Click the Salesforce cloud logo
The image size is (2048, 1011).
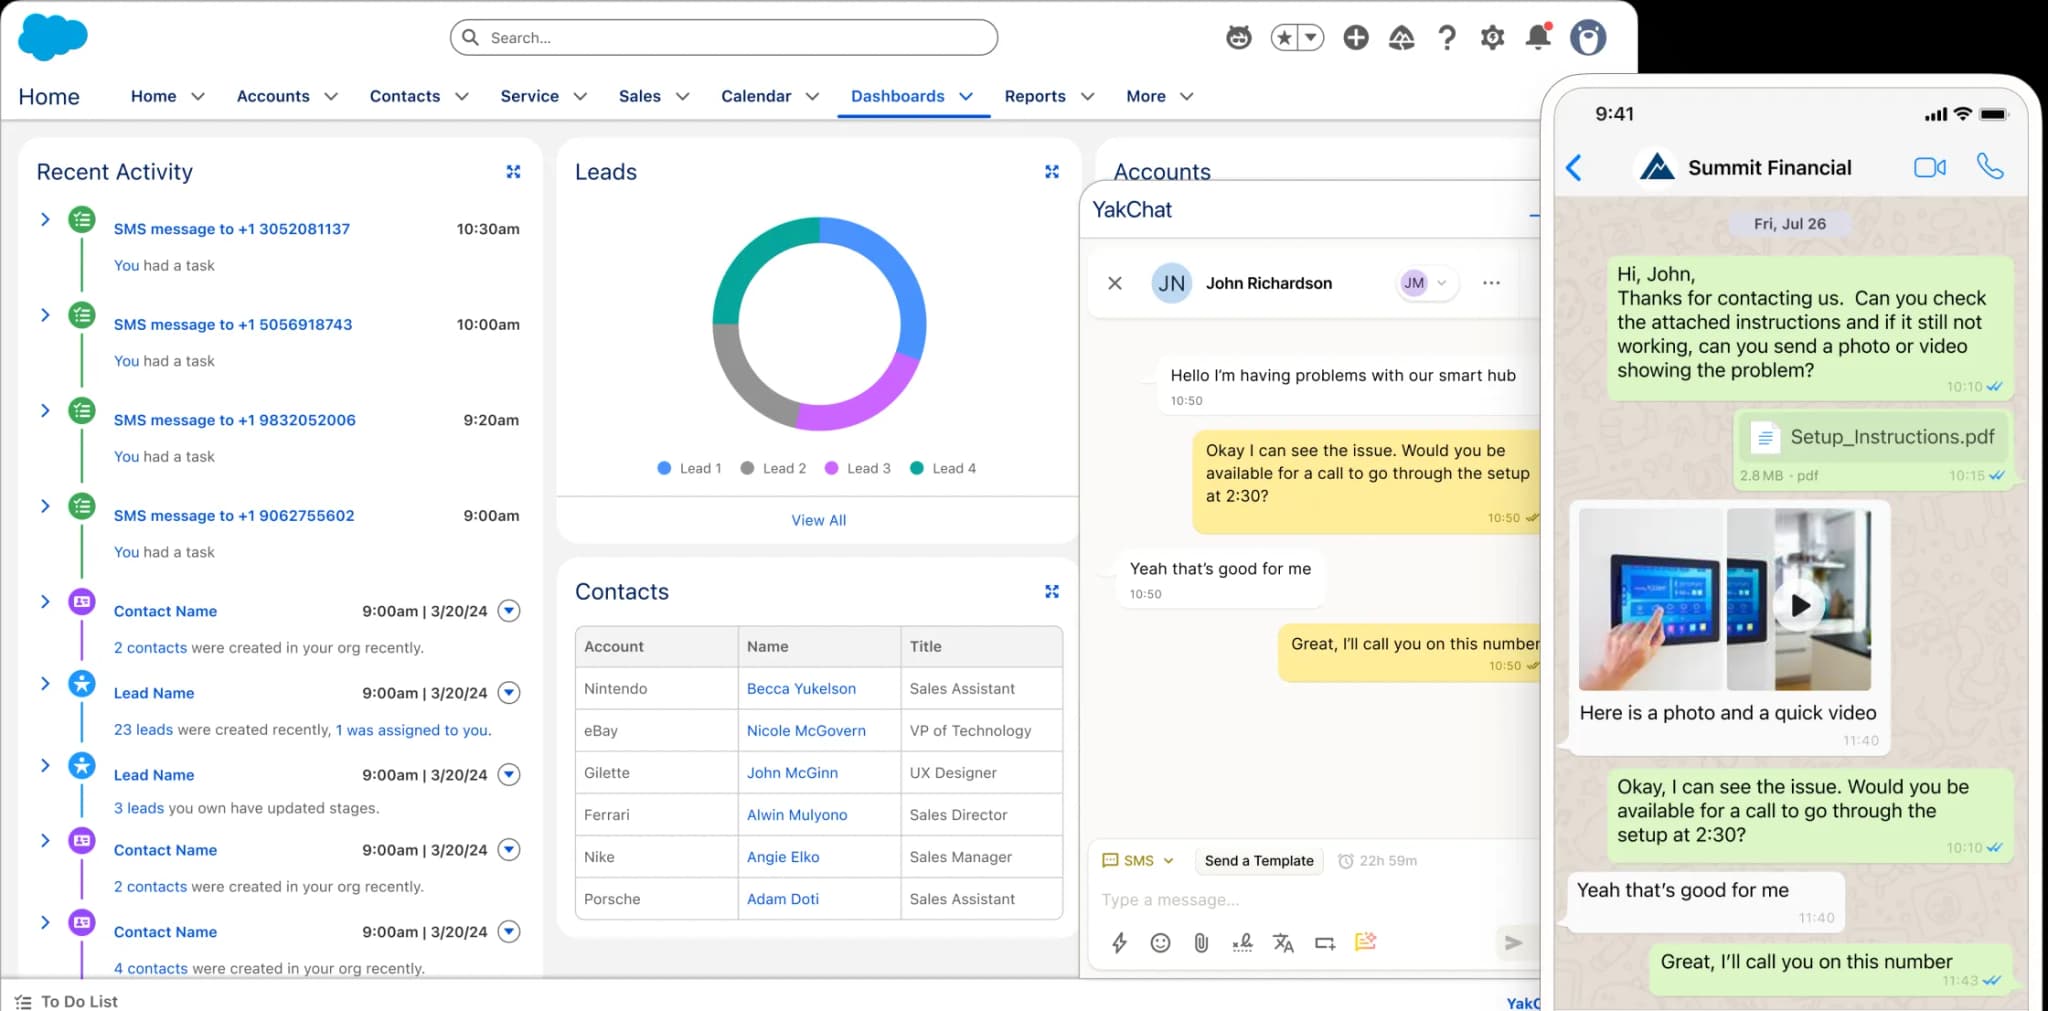pyautogui.click(x=53, y=37)
